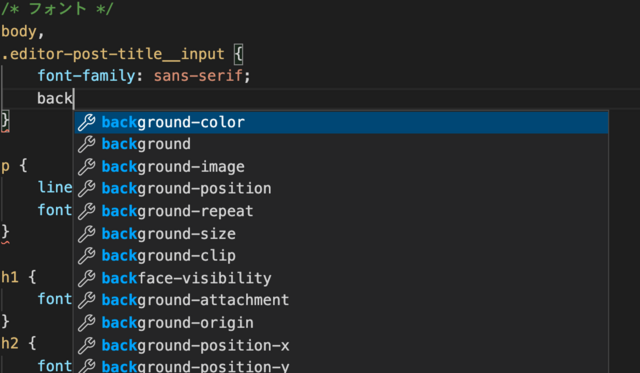
Task: Click the h1 selector line
Action: point(19,277)
